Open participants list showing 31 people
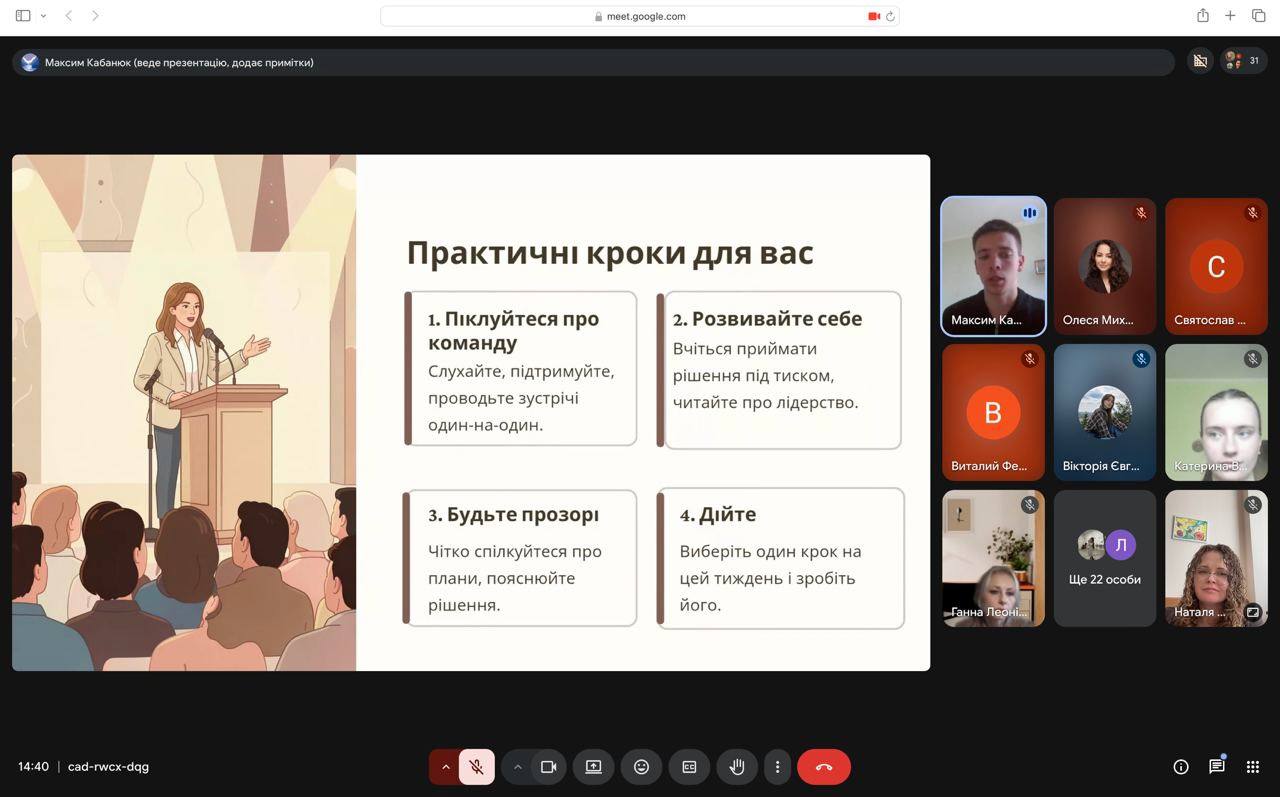Screen dimensions: 1280x797 (x=1243, y=61)
